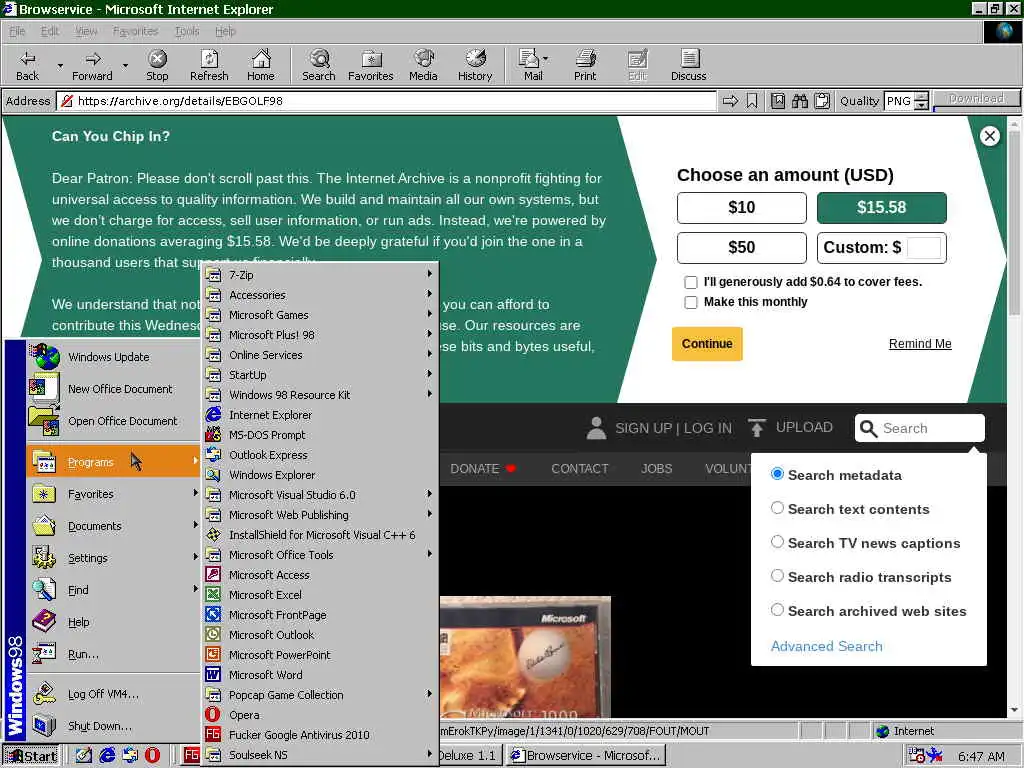Click the Remind Me link
This screenshot has height=768, width=1024.
920,344
